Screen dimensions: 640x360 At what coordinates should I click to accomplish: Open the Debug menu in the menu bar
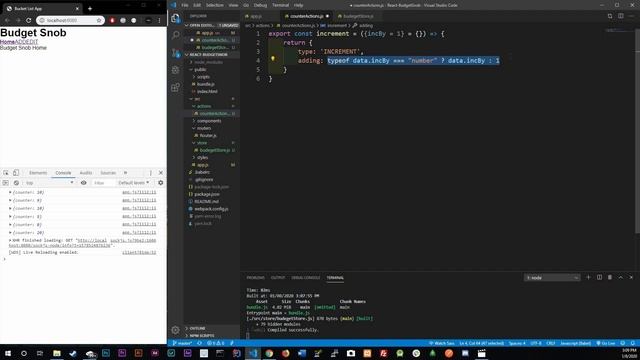(260, 5)
